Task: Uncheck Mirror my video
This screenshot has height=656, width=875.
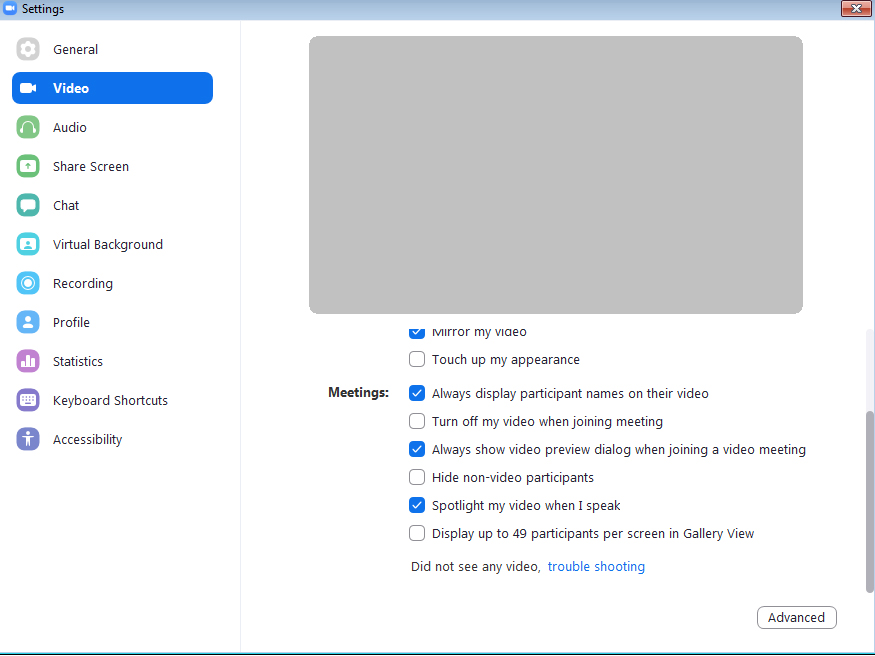Action: coord(417,332)
